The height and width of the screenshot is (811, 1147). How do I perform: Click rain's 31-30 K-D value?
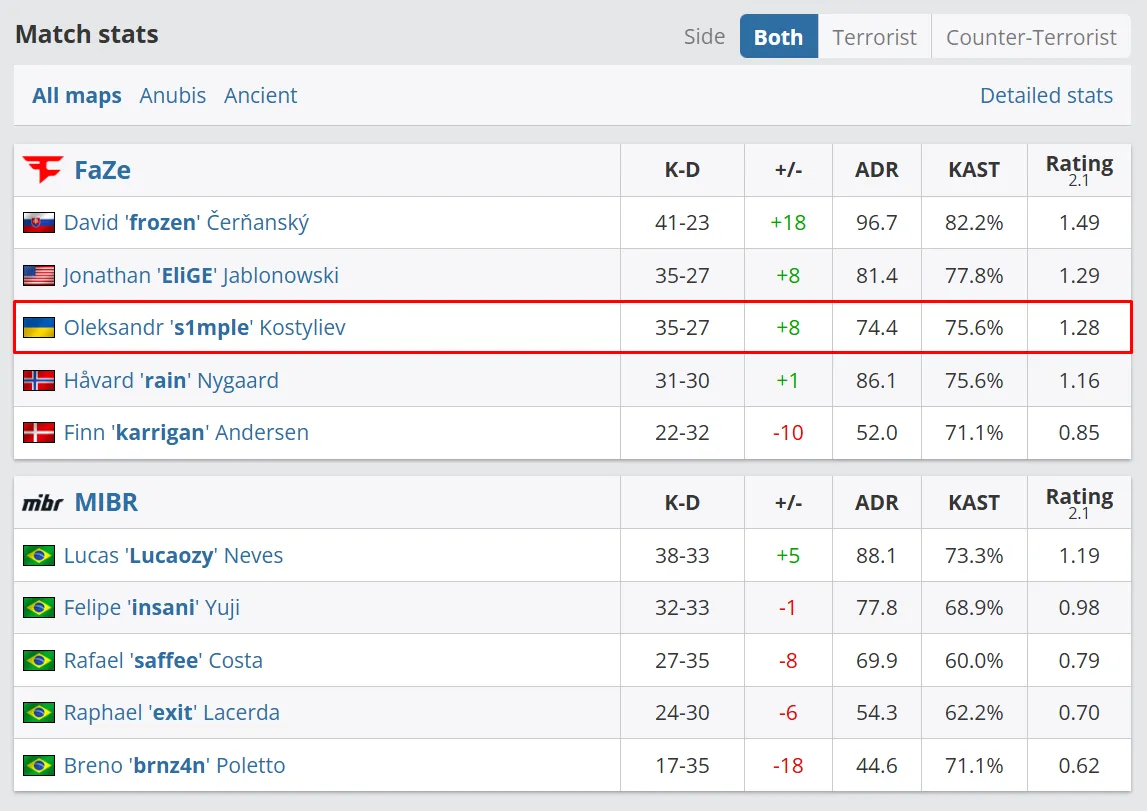pyautogui.click(x=682, y=380)
